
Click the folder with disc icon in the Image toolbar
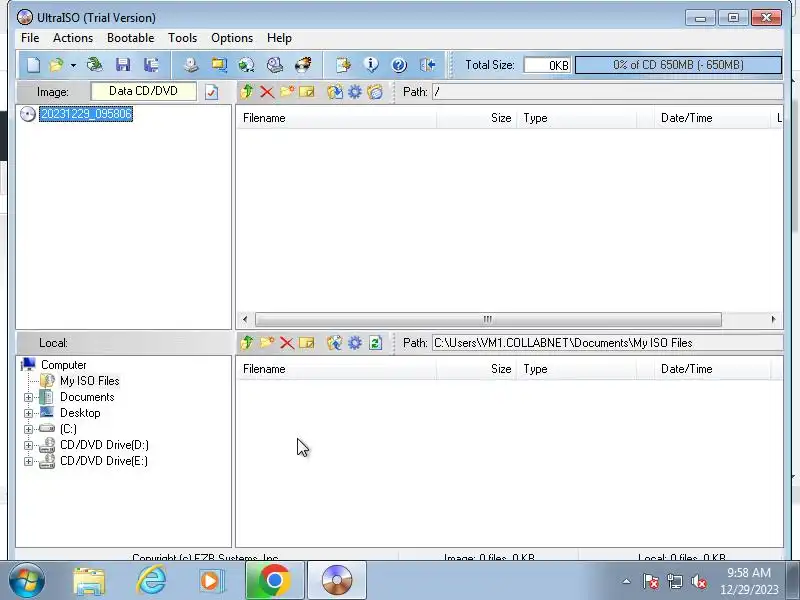pos(375,92)
